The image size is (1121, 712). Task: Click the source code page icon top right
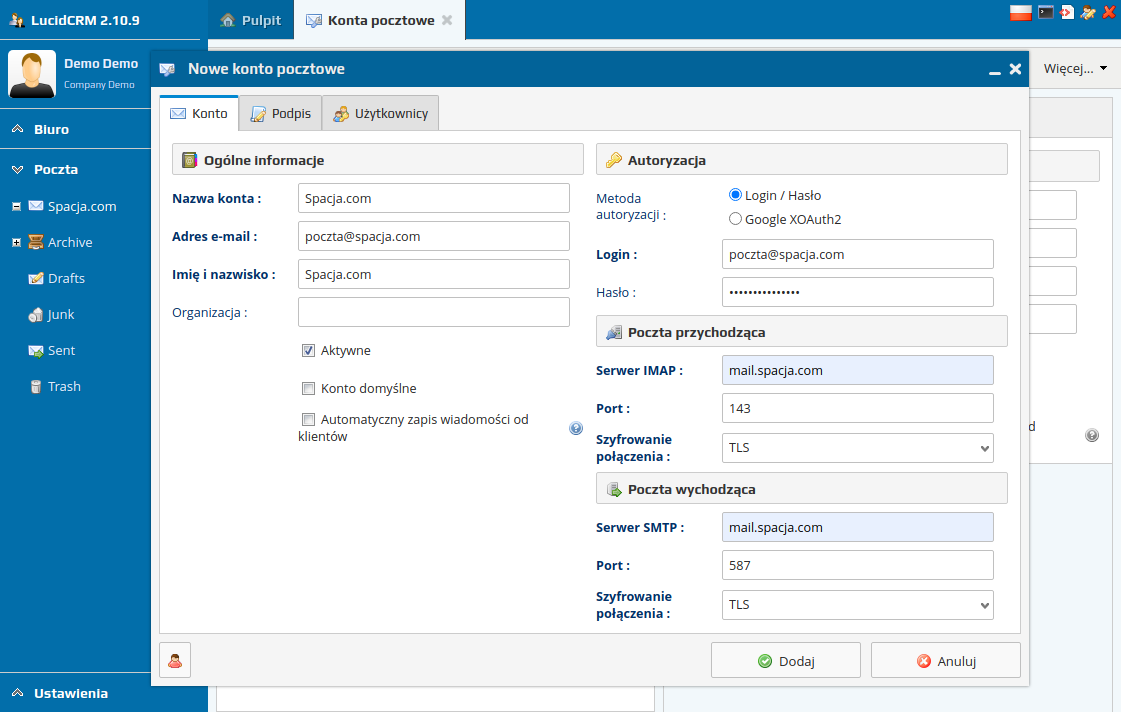[x=1068, y=12]
